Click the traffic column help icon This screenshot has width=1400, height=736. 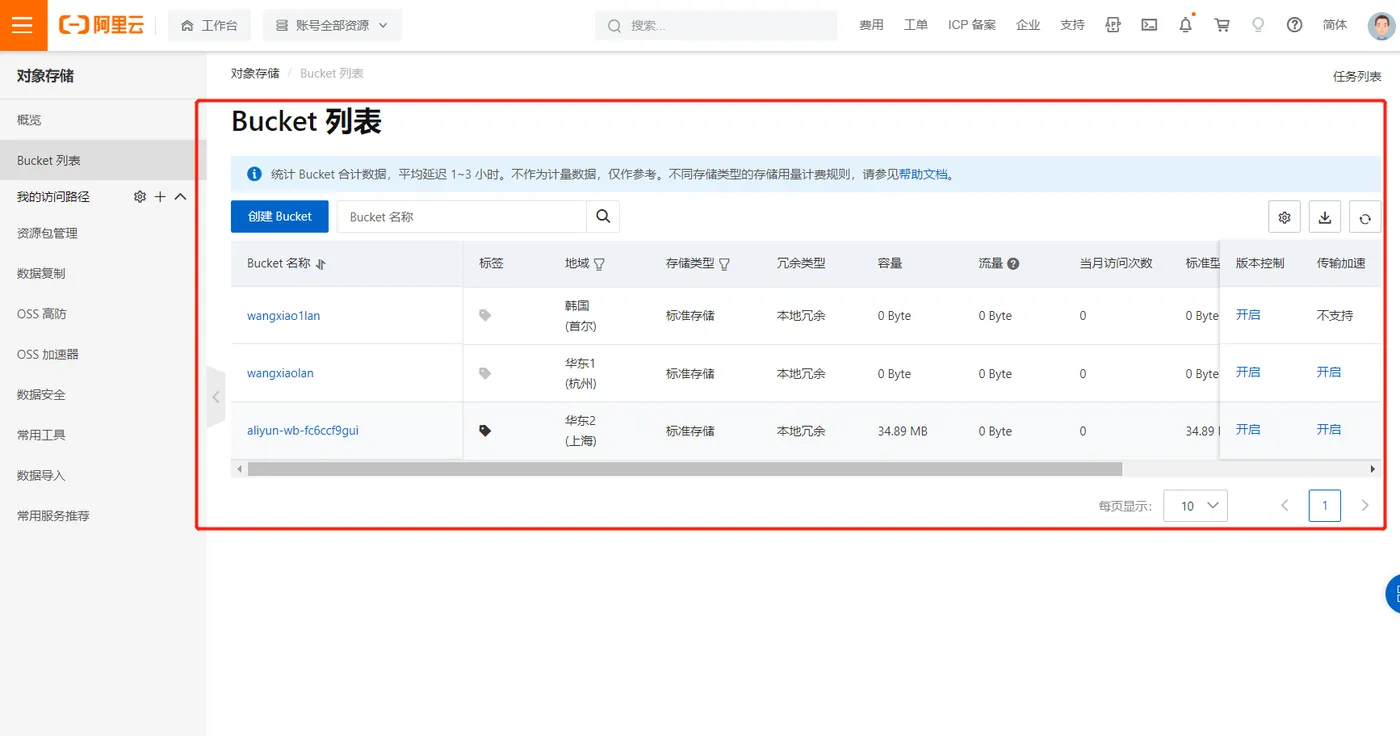pos(1013,264)
